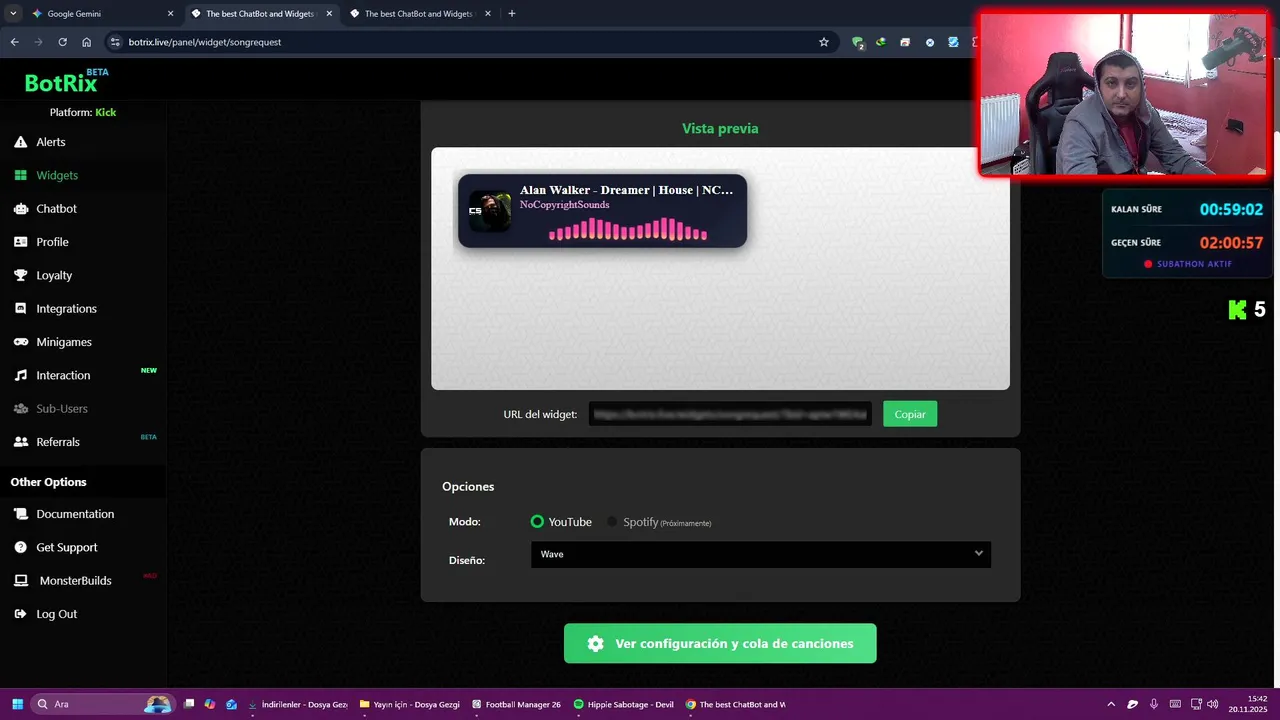
Task: Click the pink audio wave visualizer
Action: pyautogui.click(x=628, y=230)
